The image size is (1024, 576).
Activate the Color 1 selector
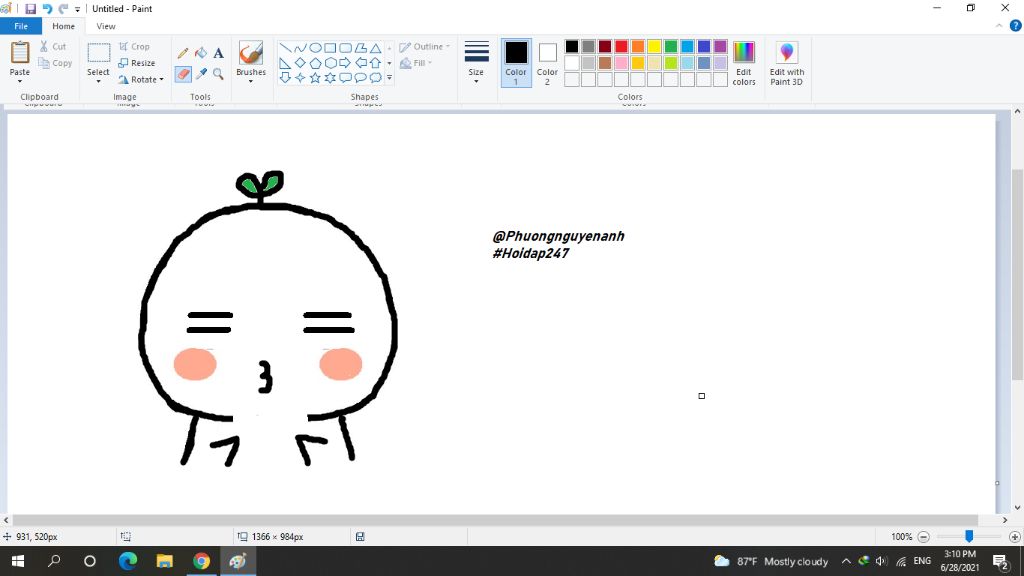(516, 63)
